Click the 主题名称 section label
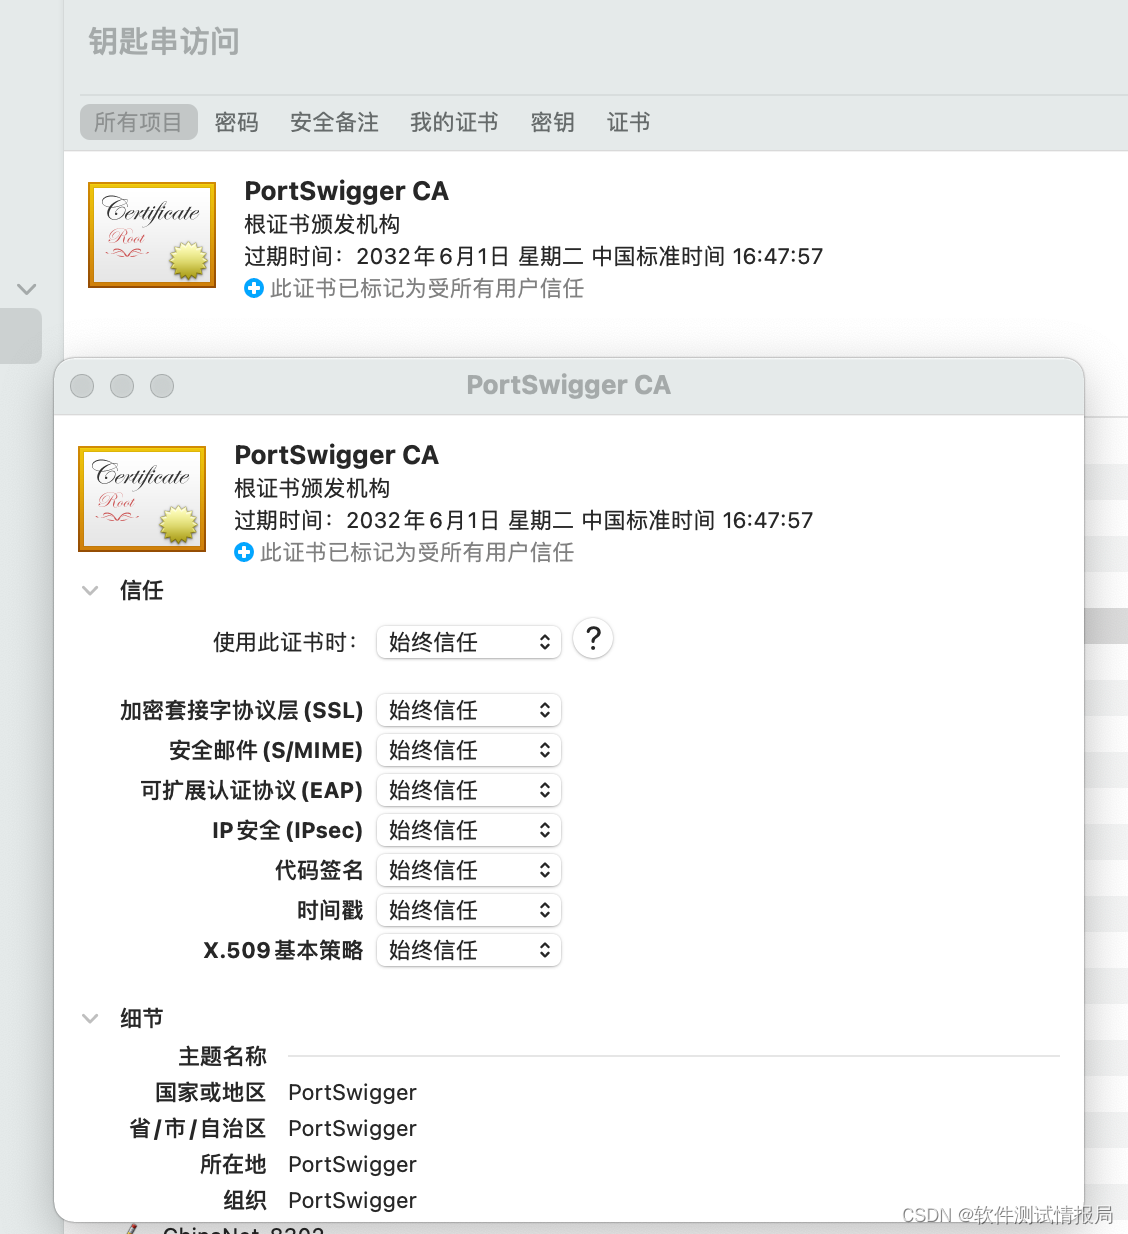 [223, 1056]
